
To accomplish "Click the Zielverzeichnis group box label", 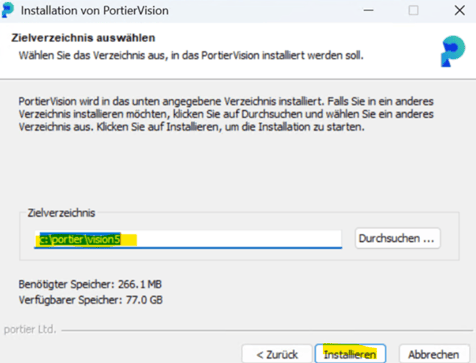I will click(x=61, y=213).
